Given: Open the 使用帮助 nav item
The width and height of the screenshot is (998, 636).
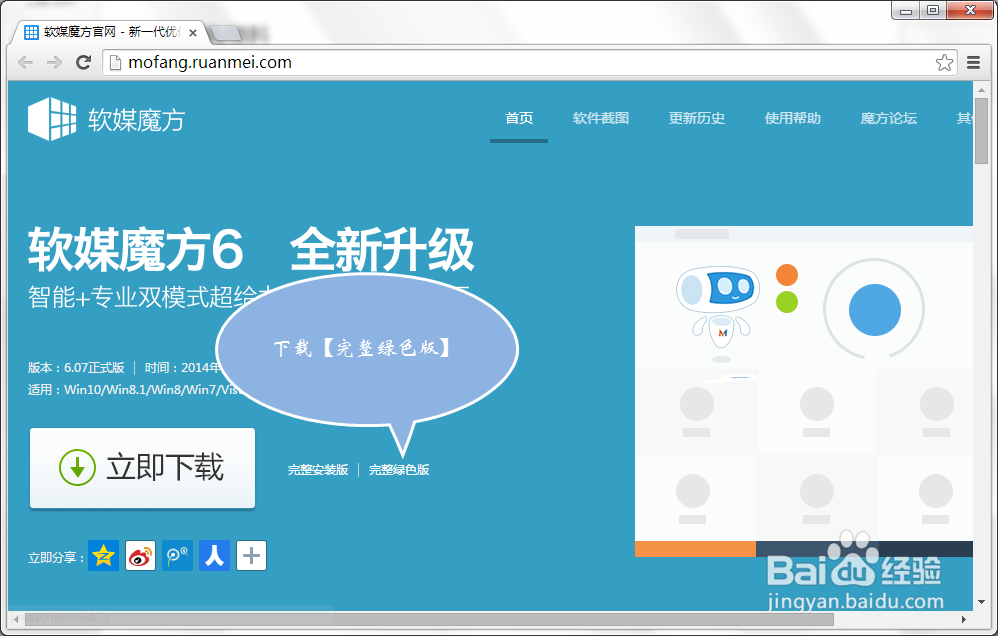Looking at the screenshot, I should (x=792, y=118).
